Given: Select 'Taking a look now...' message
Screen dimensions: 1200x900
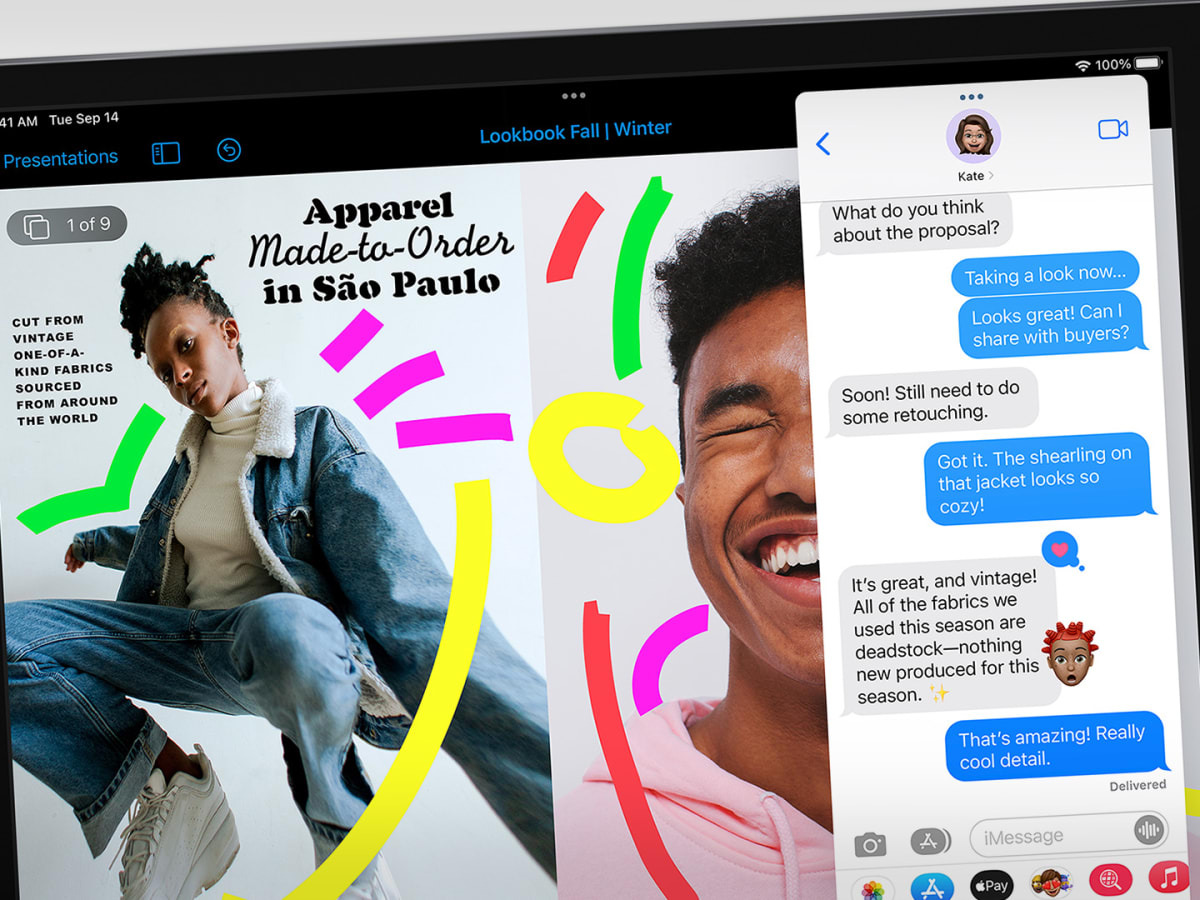Looking at the screenshot, I should point(1044,274).
